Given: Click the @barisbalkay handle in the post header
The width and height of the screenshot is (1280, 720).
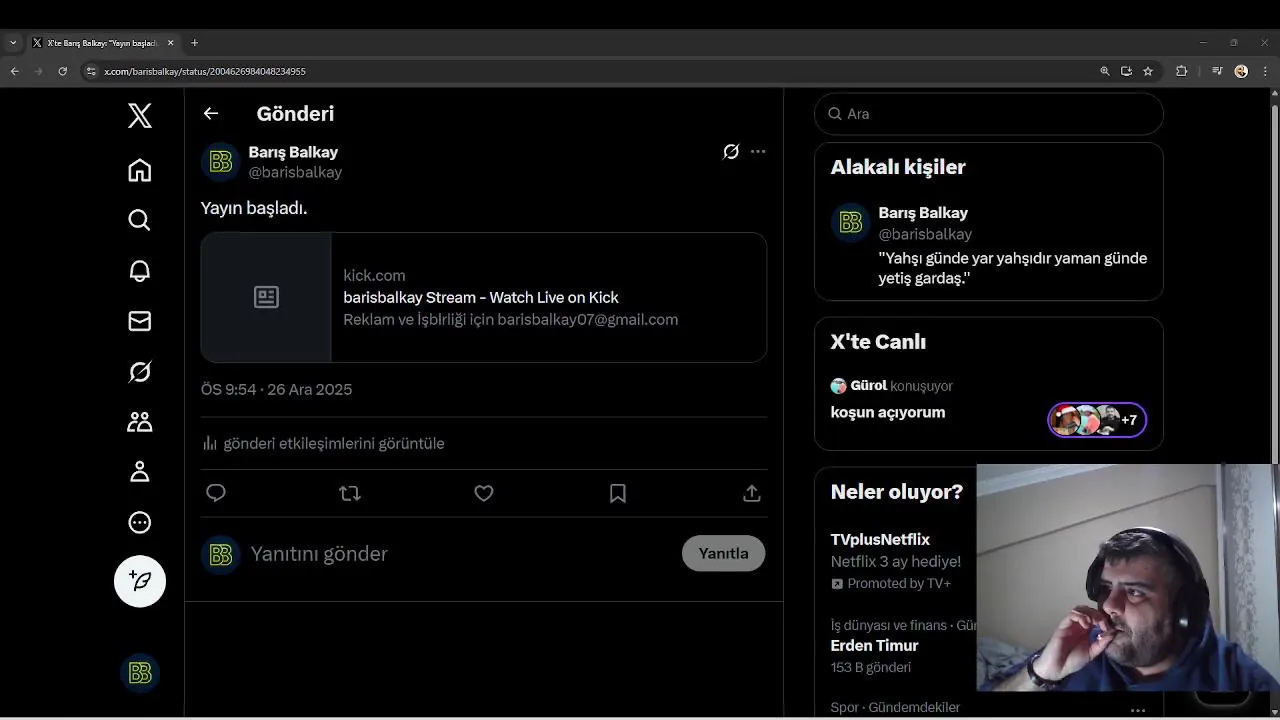Looking at the screenshot, I should click(295, 172).
